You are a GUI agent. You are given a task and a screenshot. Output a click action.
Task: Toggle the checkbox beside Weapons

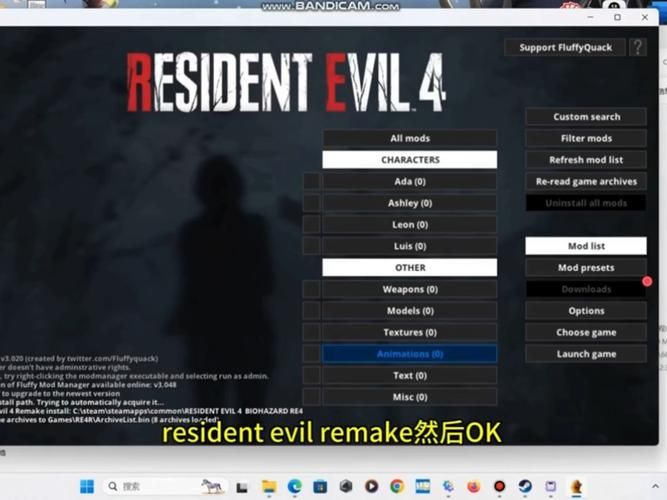coord(312,289)
